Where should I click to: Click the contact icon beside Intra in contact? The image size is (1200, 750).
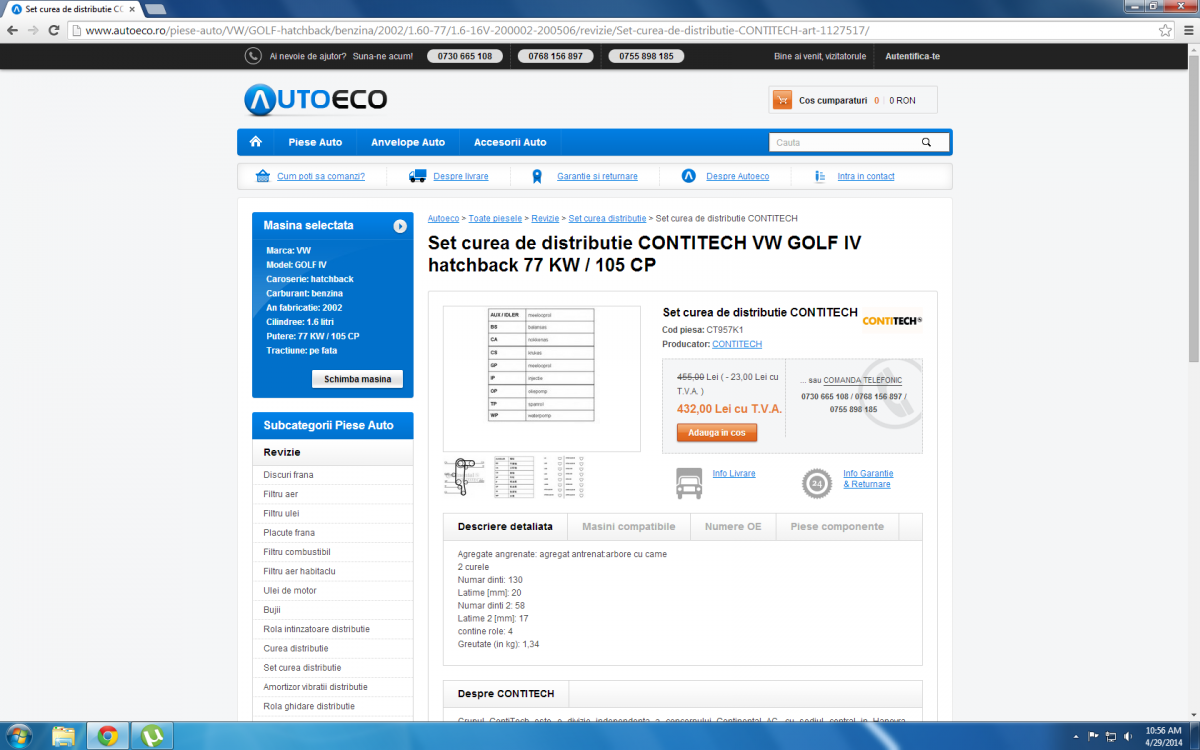(x=820, y=176)
